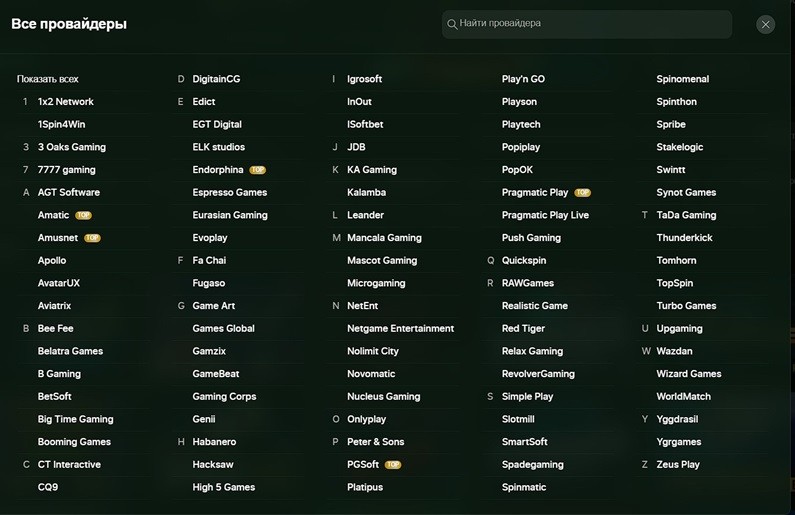Type in the provider search field
This screenshot has width=795, height=515.
(590, 24)
